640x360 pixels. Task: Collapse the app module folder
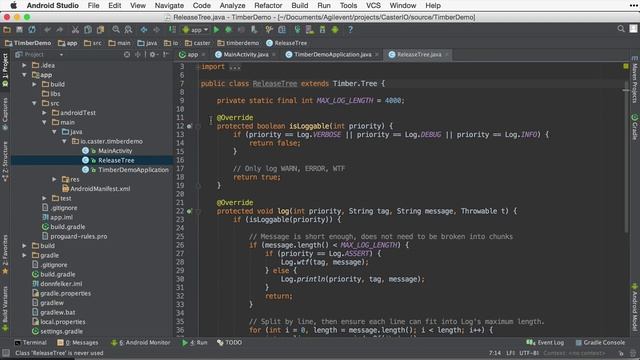24,75
